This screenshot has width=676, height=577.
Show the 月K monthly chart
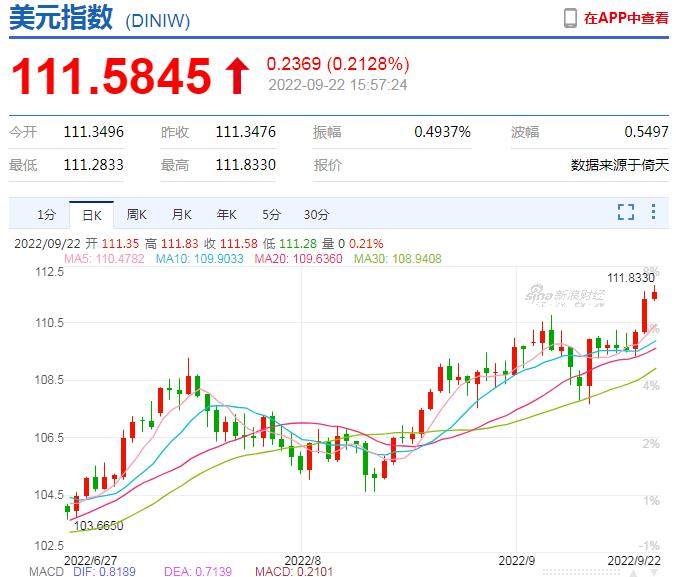click(181, 214)
